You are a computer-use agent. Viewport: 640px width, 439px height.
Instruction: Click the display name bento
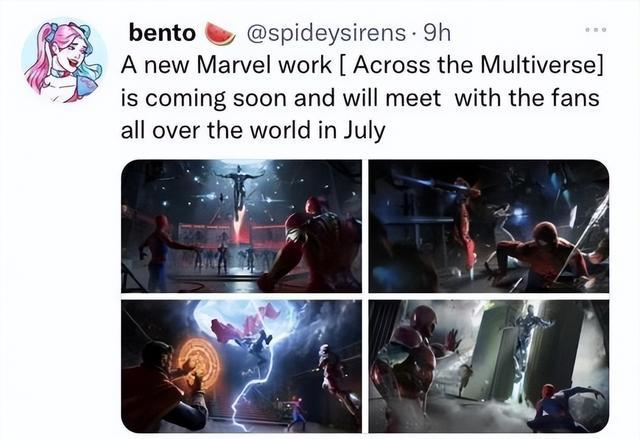click(x=162, y=33)
